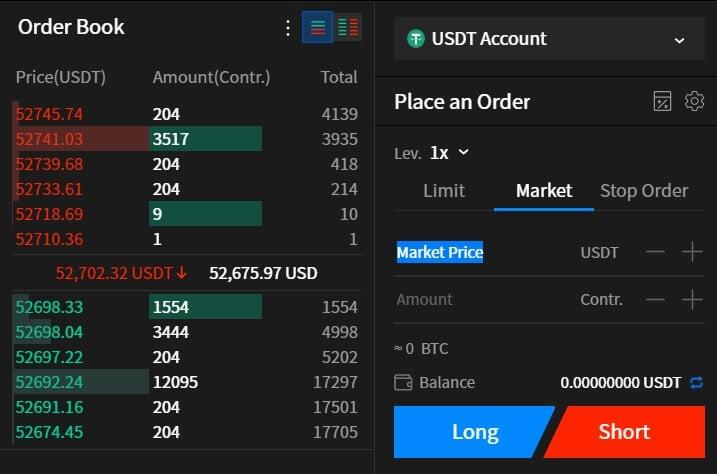Click the blue Long button
This screenshot has width=717, height=474.
tap(474, 431)
